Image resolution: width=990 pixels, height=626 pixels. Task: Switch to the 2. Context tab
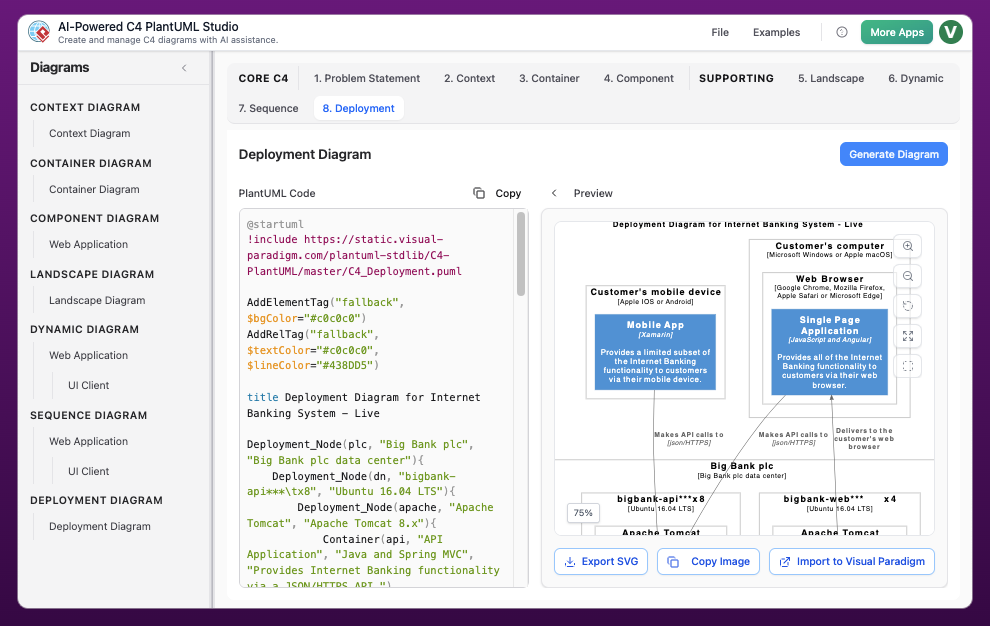coord(469,77)
